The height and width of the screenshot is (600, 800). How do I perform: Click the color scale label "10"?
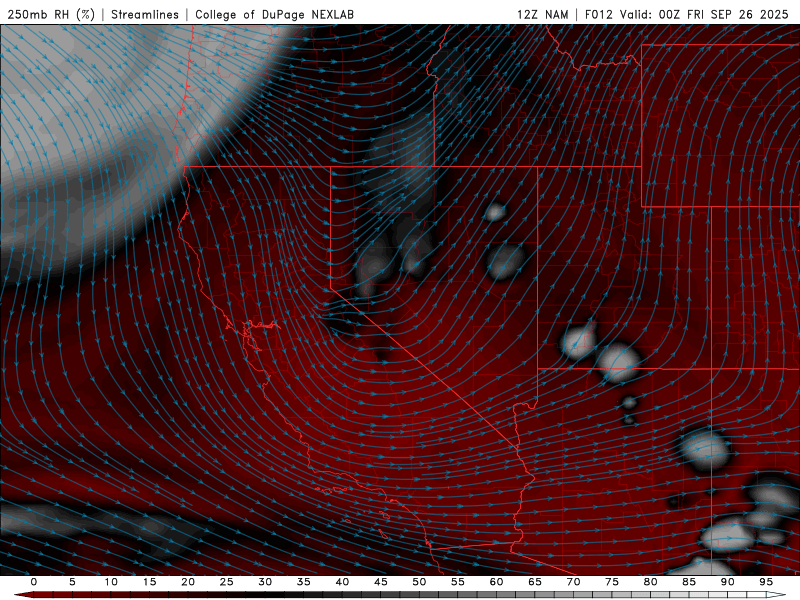(x=111, y=582)
